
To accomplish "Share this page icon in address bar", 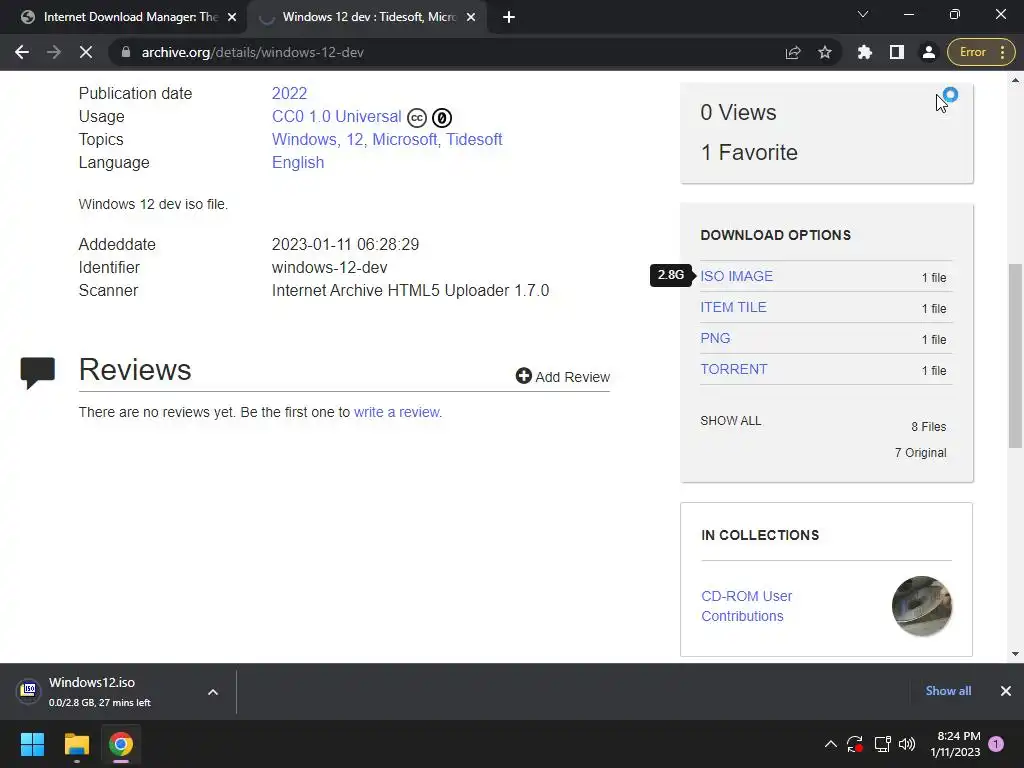I will pyautogui.click(x=793, y=52).
